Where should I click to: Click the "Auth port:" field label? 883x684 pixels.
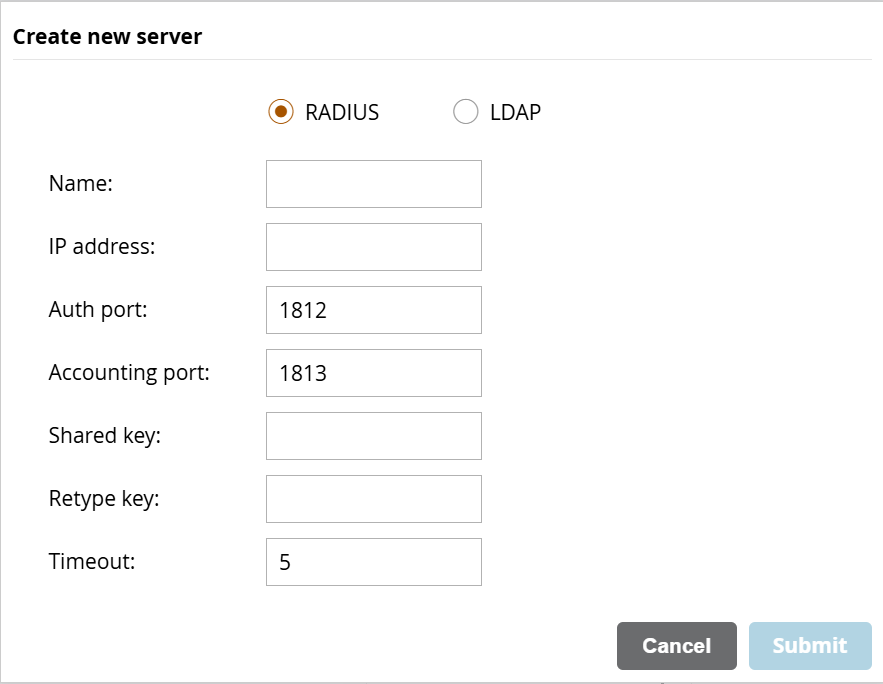pos(98,310)
